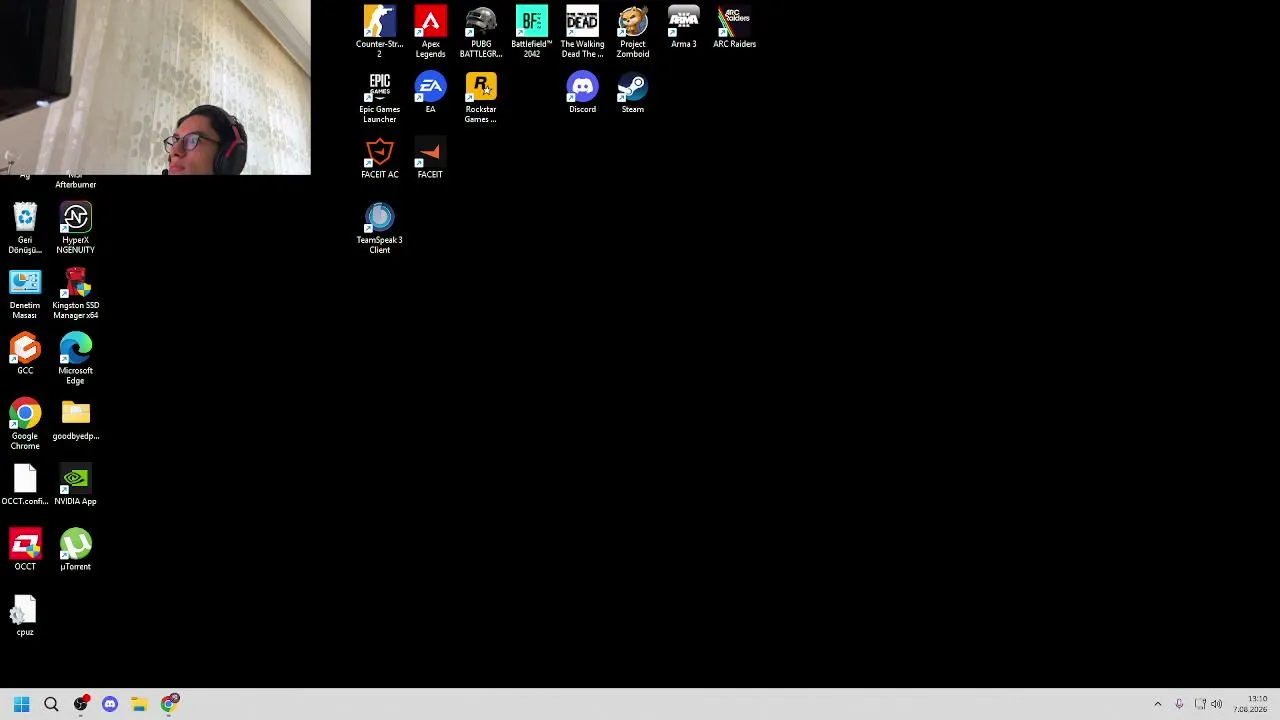The width and height of the screenshot is (1280, 720).
Task: Select the Denetim Masası icon
Action: pos(25,293)
